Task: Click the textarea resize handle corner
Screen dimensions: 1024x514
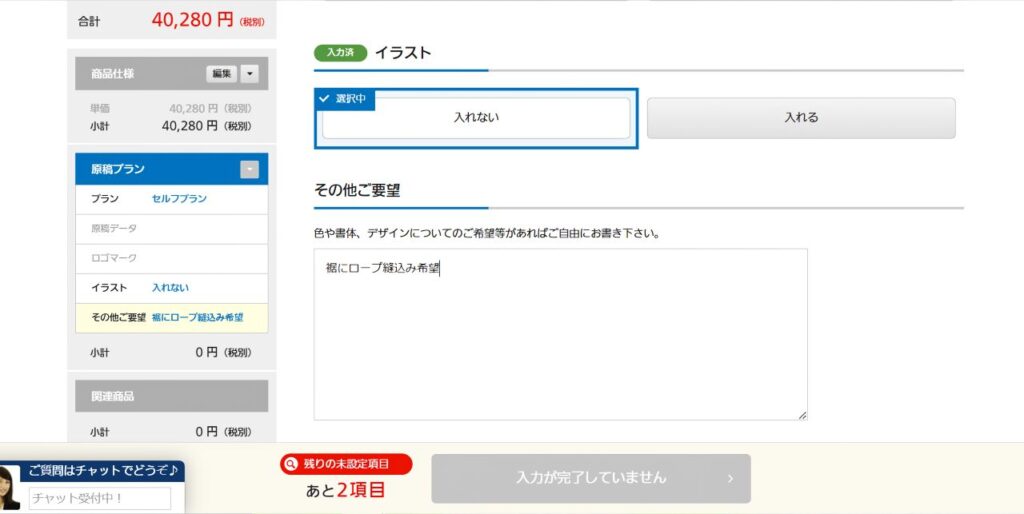Action: [x=802, y=415]
